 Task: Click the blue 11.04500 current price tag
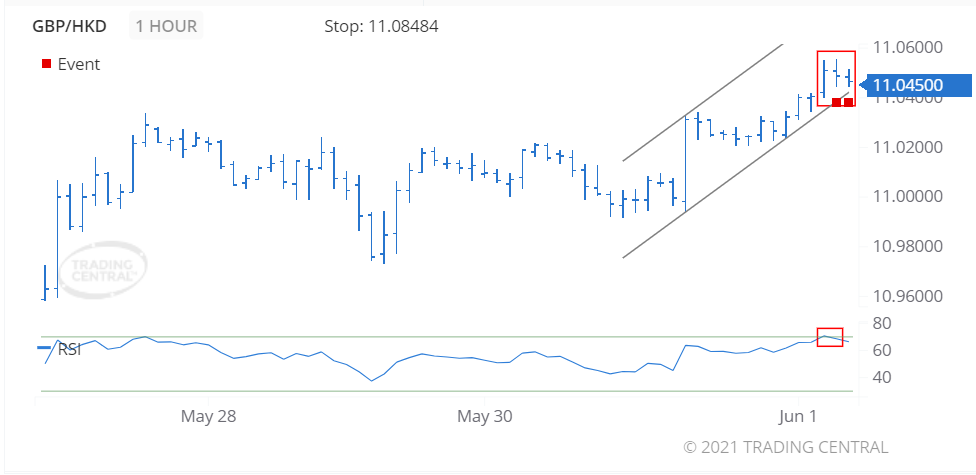920,86
